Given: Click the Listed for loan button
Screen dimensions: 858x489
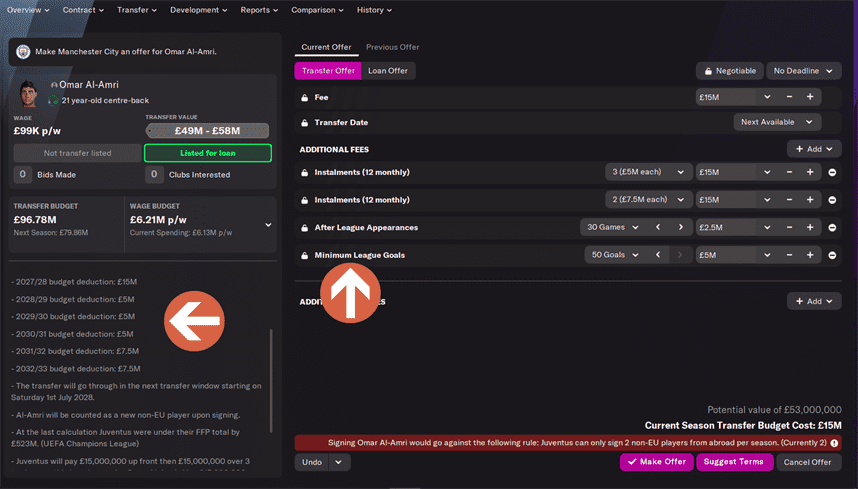Looking at the screenshot, I should pos(208,153).
